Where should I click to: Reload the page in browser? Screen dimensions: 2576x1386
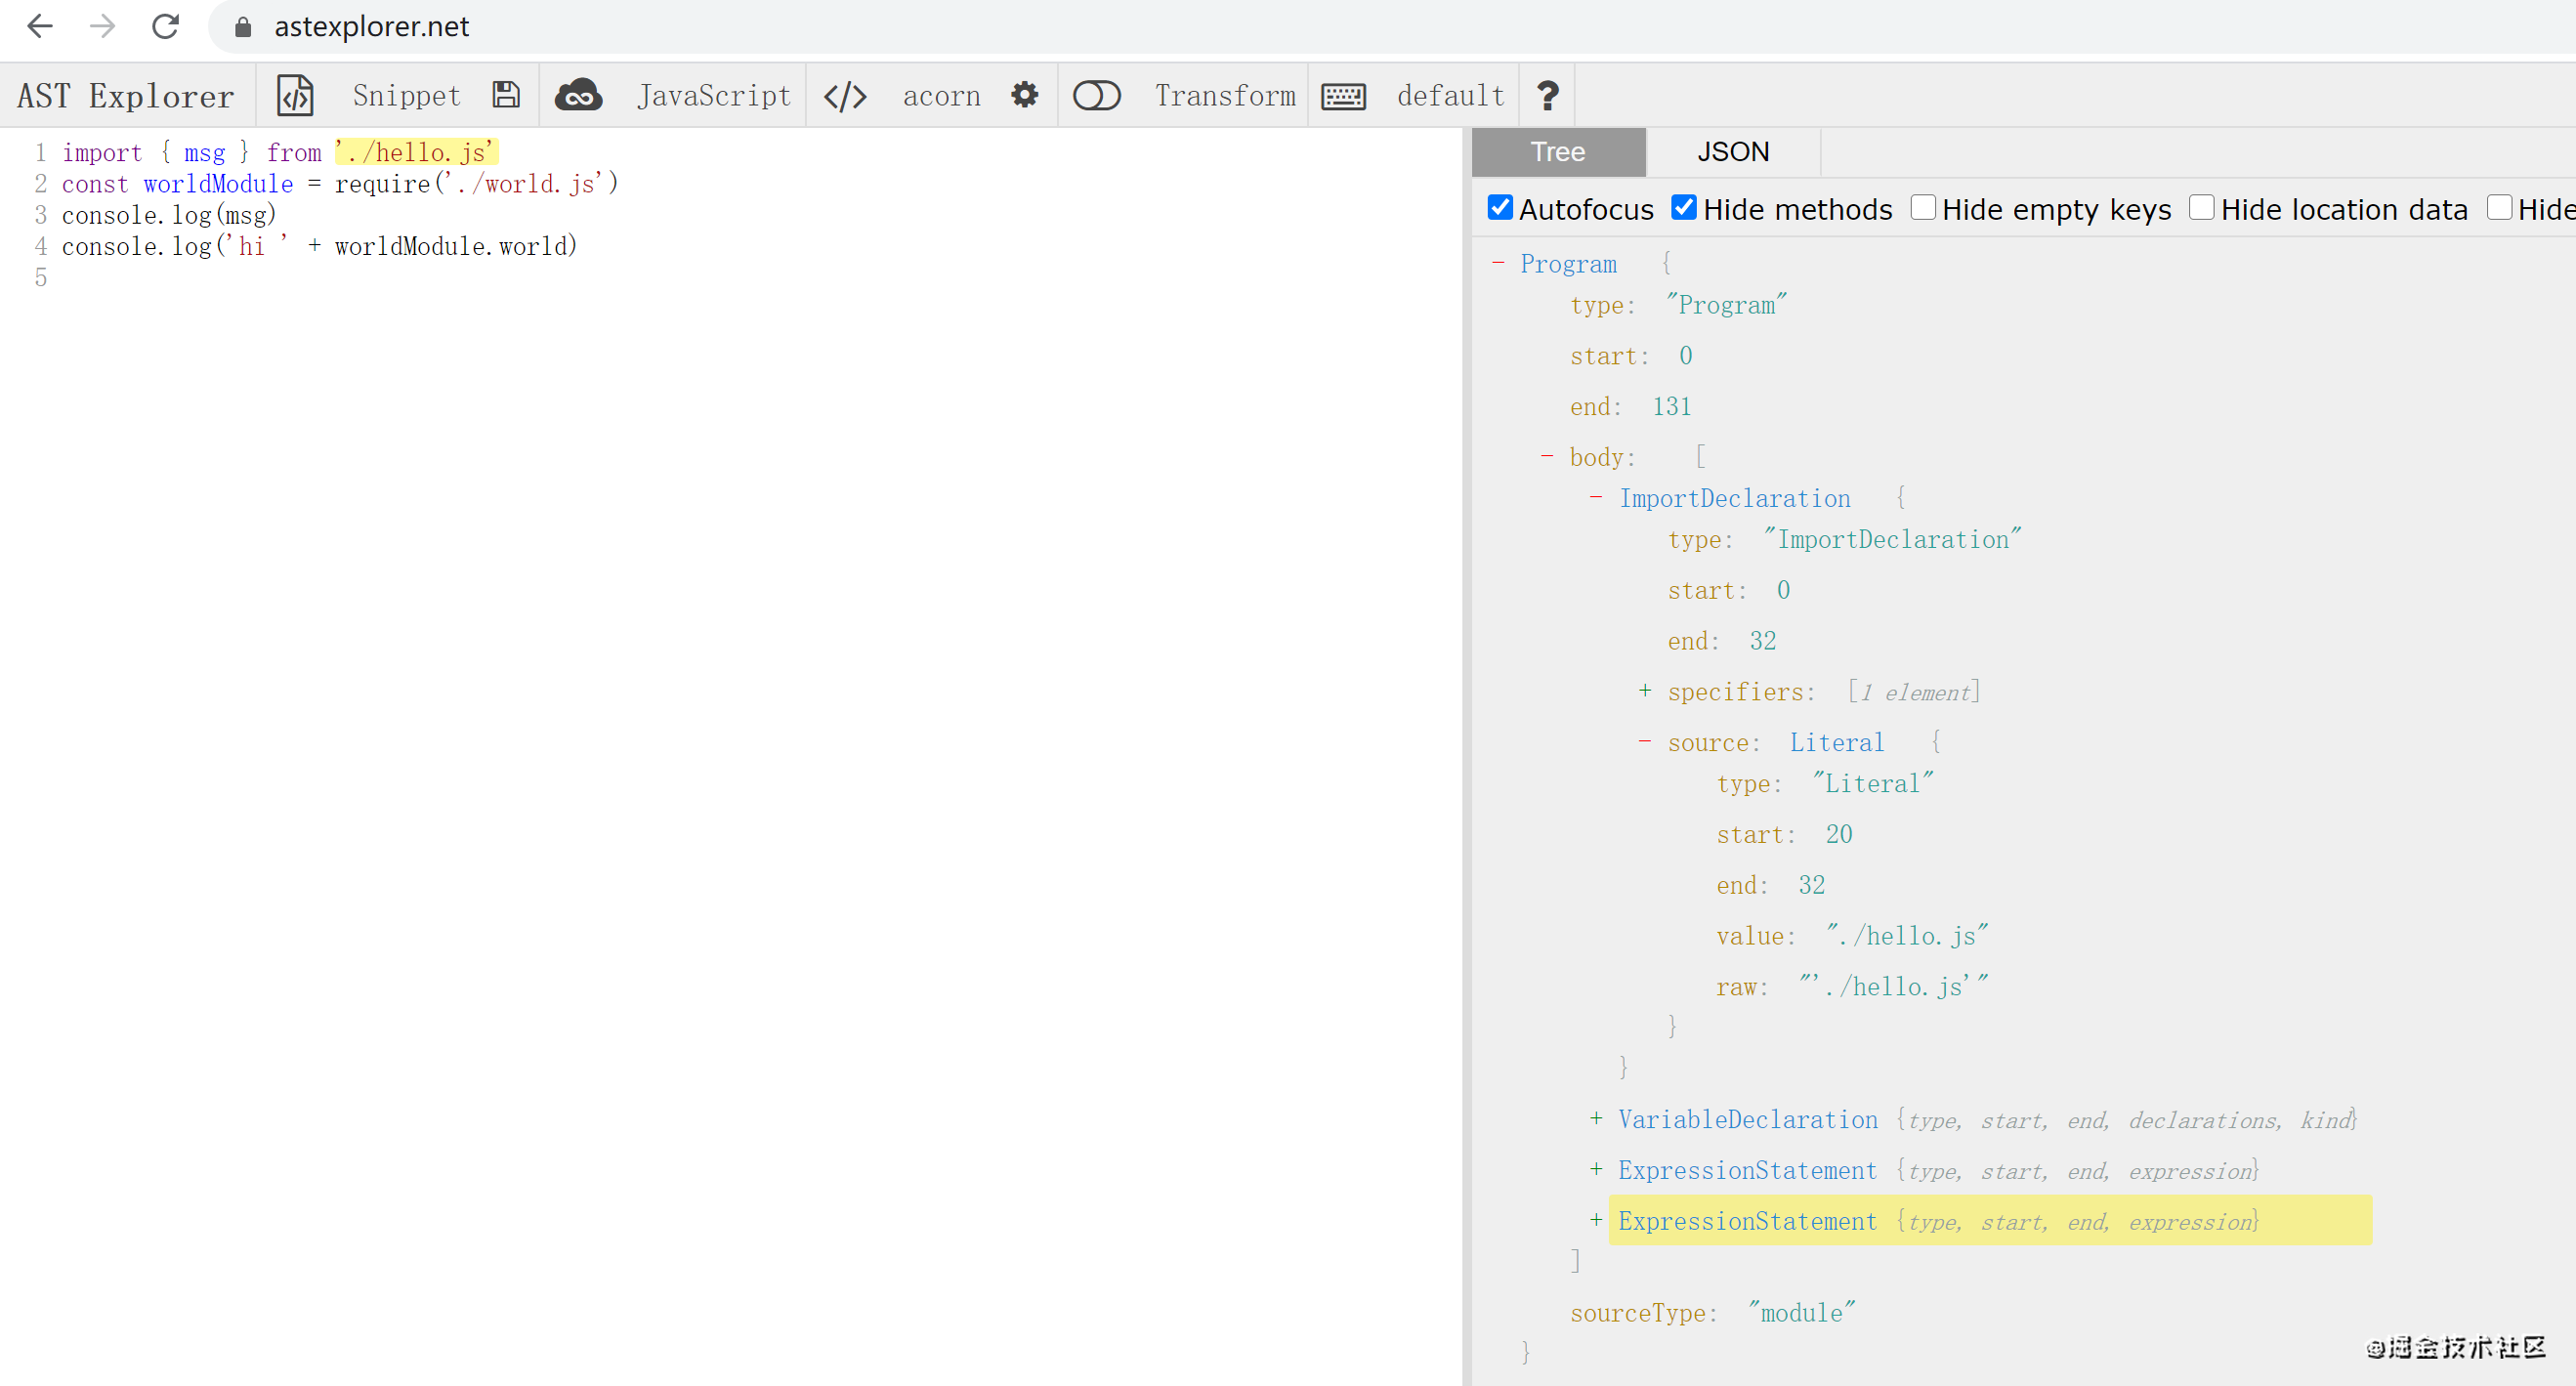[165, 26]
